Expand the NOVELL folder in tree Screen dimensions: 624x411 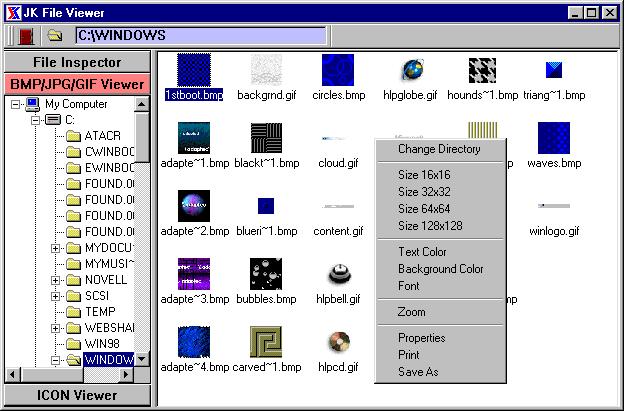[57, 280]
